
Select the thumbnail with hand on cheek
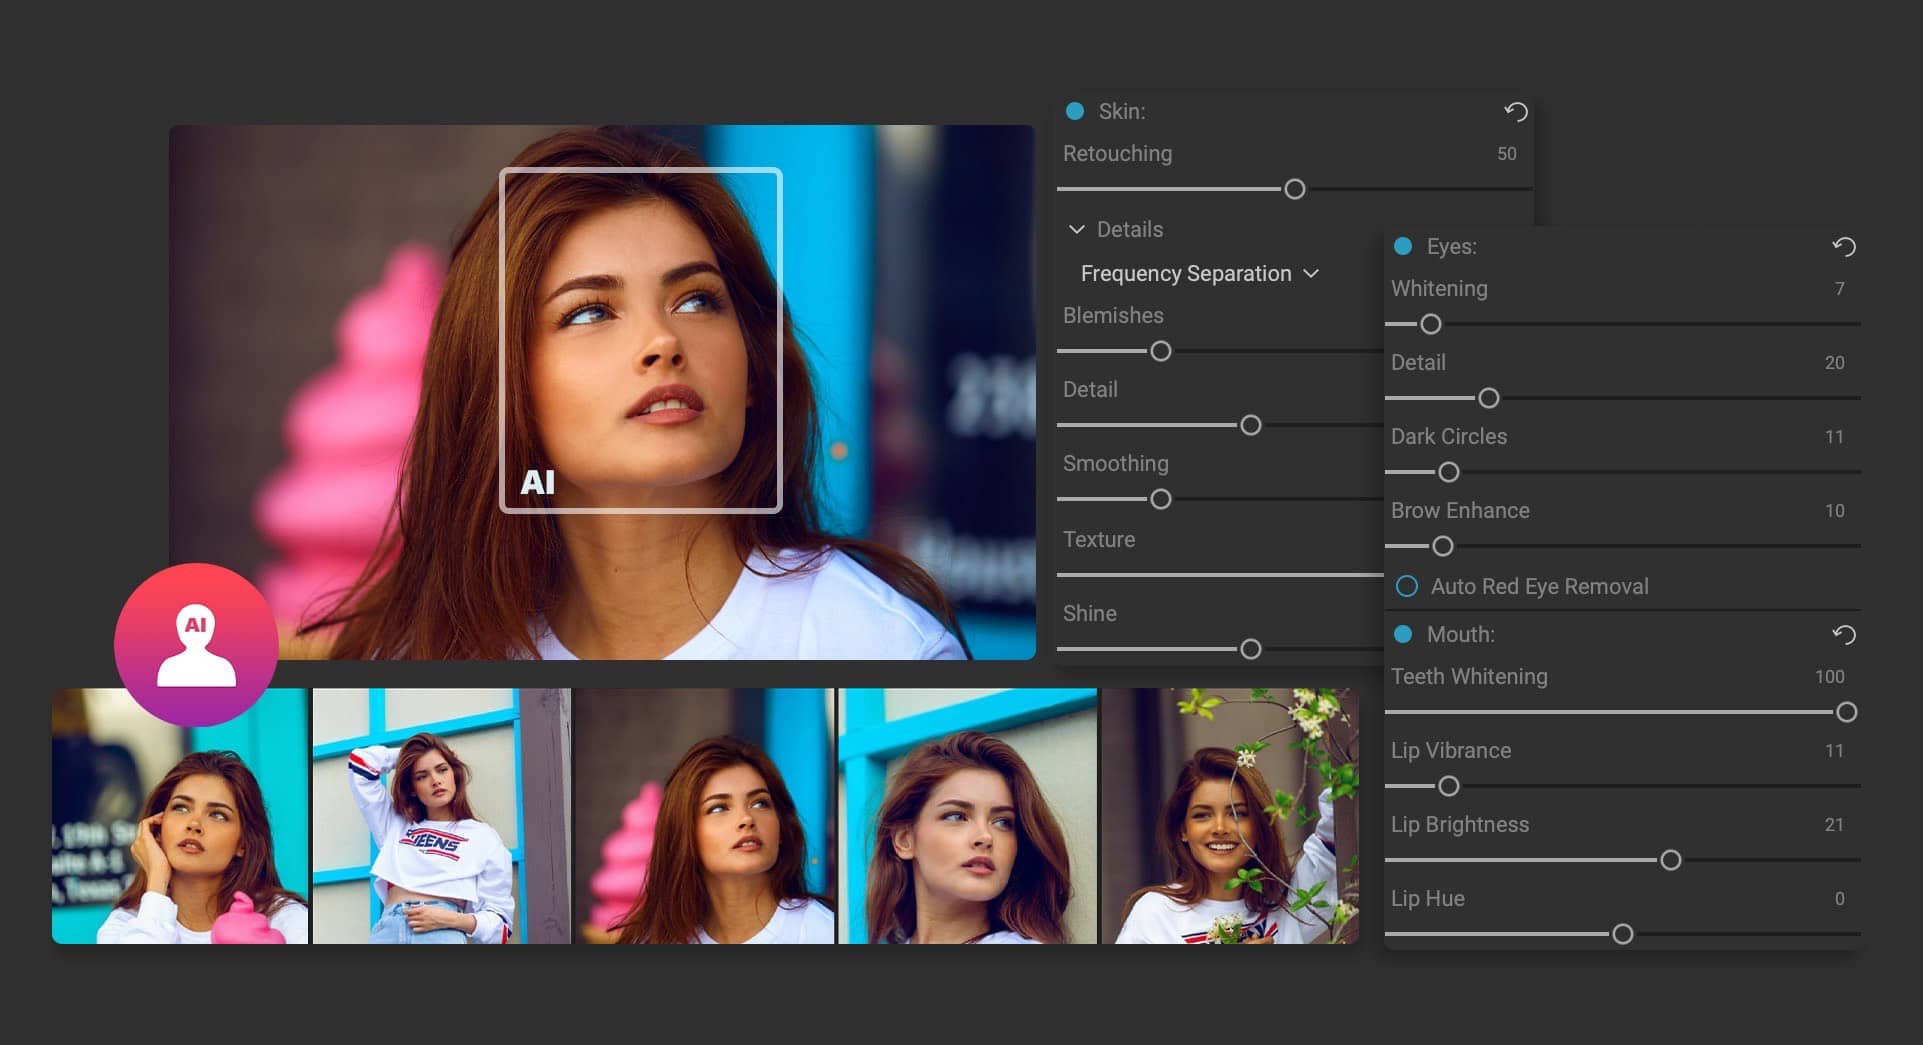(x=180, y=816)
